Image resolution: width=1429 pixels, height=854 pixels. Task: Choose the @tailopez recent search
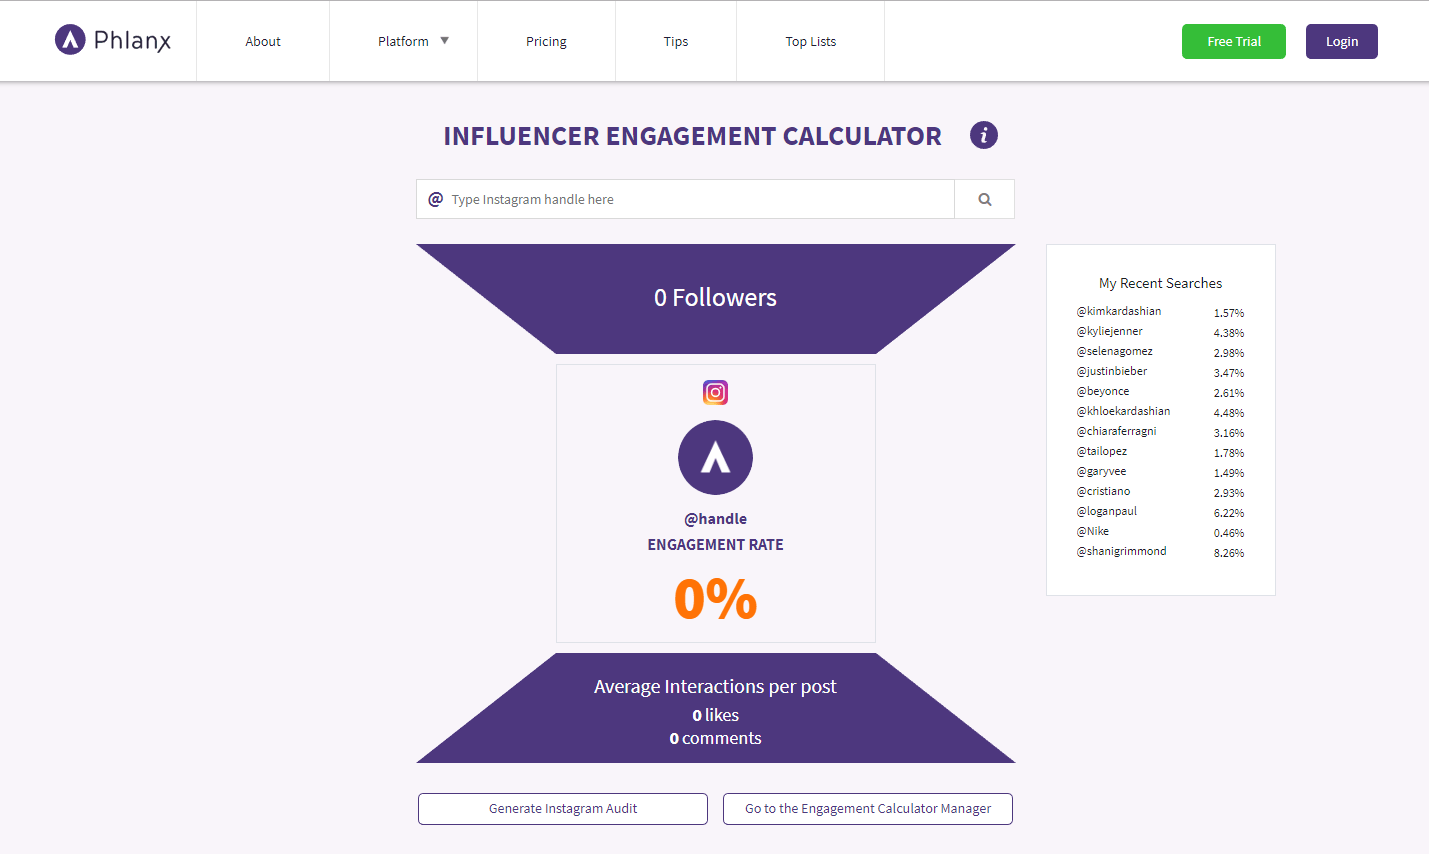coord(1101,451)
